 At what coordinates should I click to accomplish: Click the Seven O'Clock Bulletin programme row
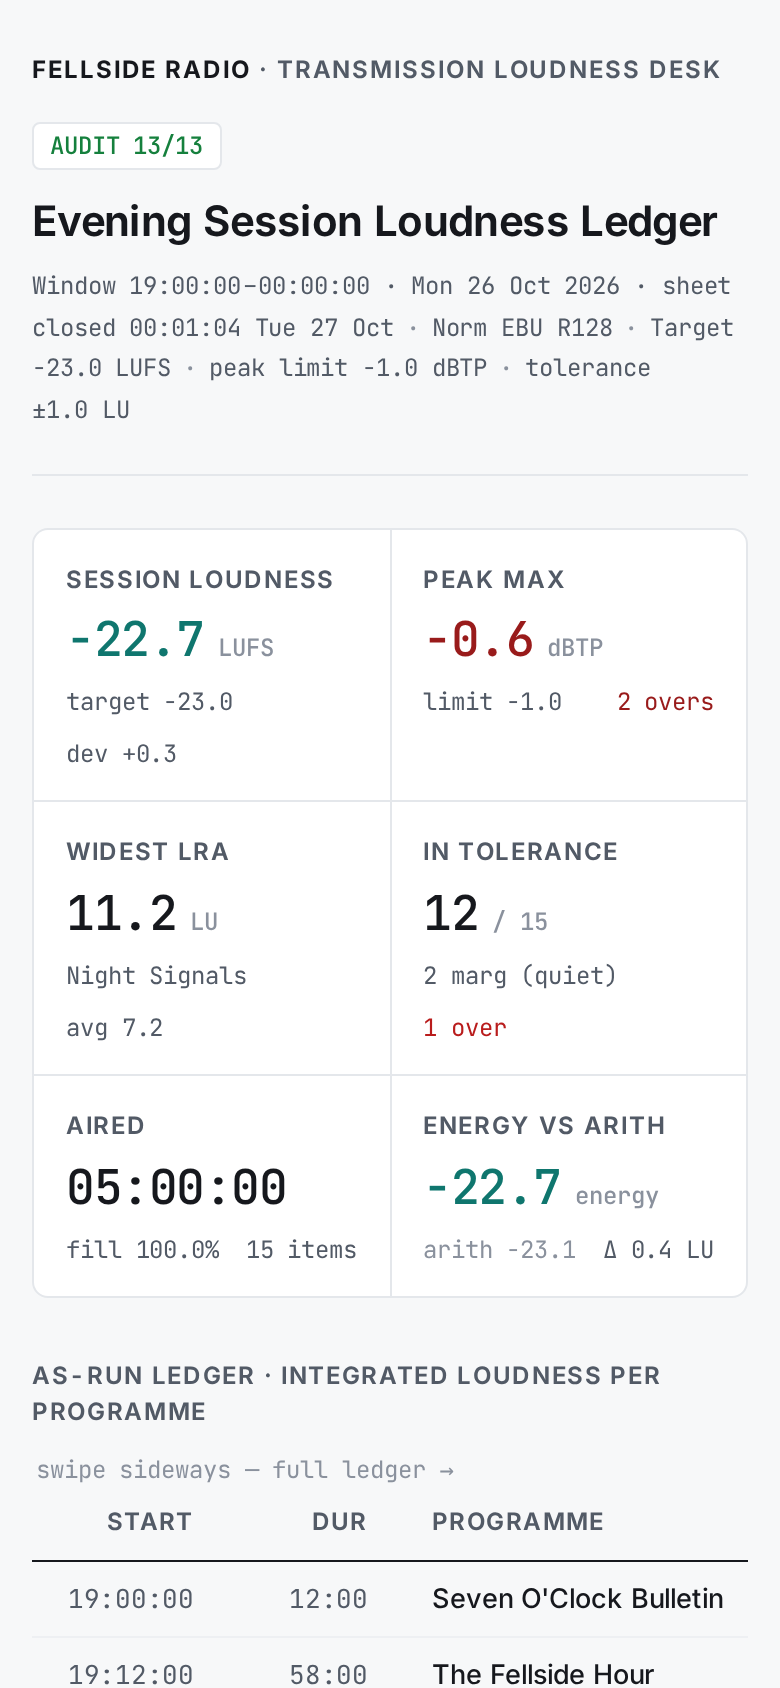click(x=390, y=1599)
